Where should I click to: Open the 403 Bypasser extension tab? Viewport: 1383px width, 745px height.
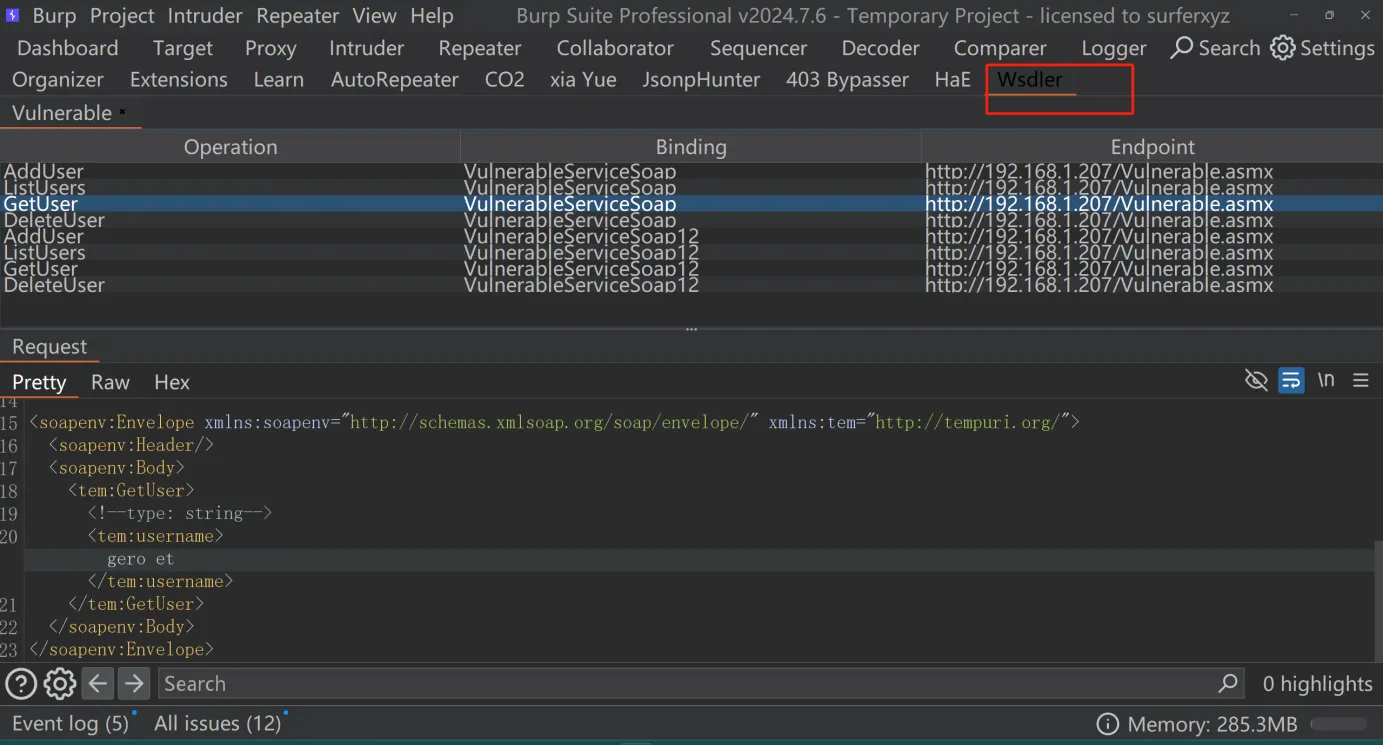click(x=848, y=79)
